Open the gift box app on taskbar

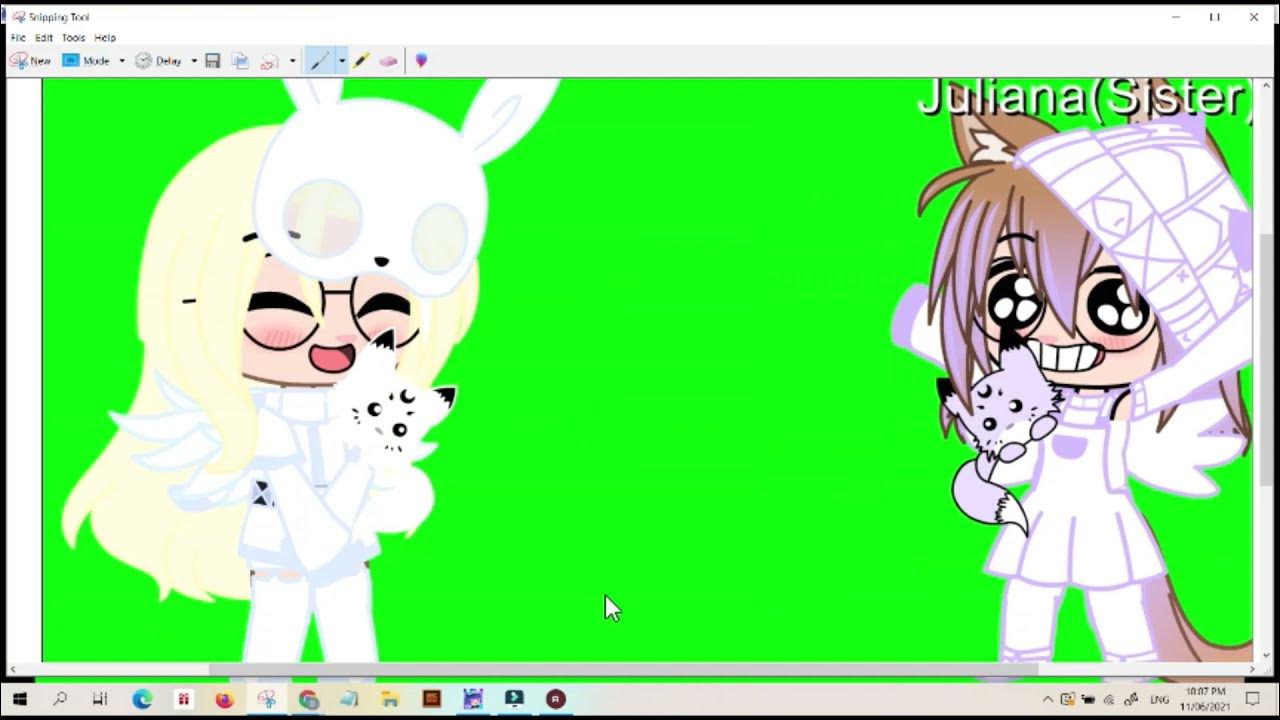(x=183, y=699)
